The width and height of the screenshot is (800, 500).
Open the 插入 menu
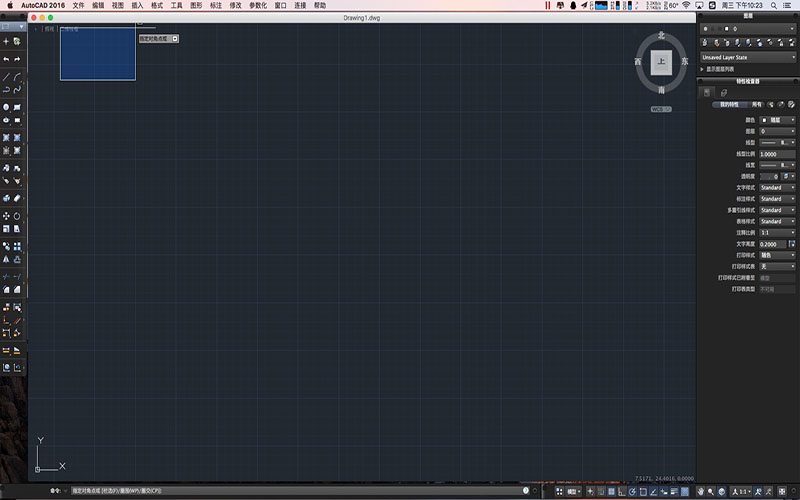point(137,5)
